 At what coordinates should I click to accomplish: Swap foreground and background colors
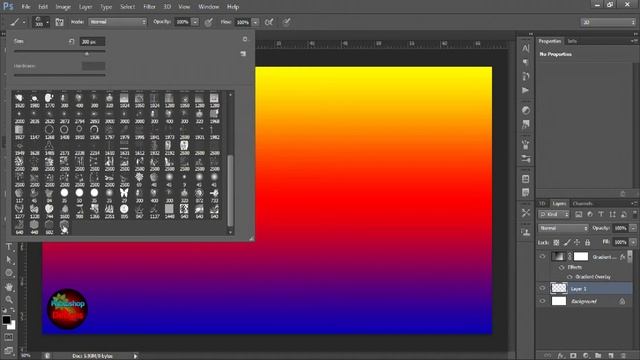13,311
